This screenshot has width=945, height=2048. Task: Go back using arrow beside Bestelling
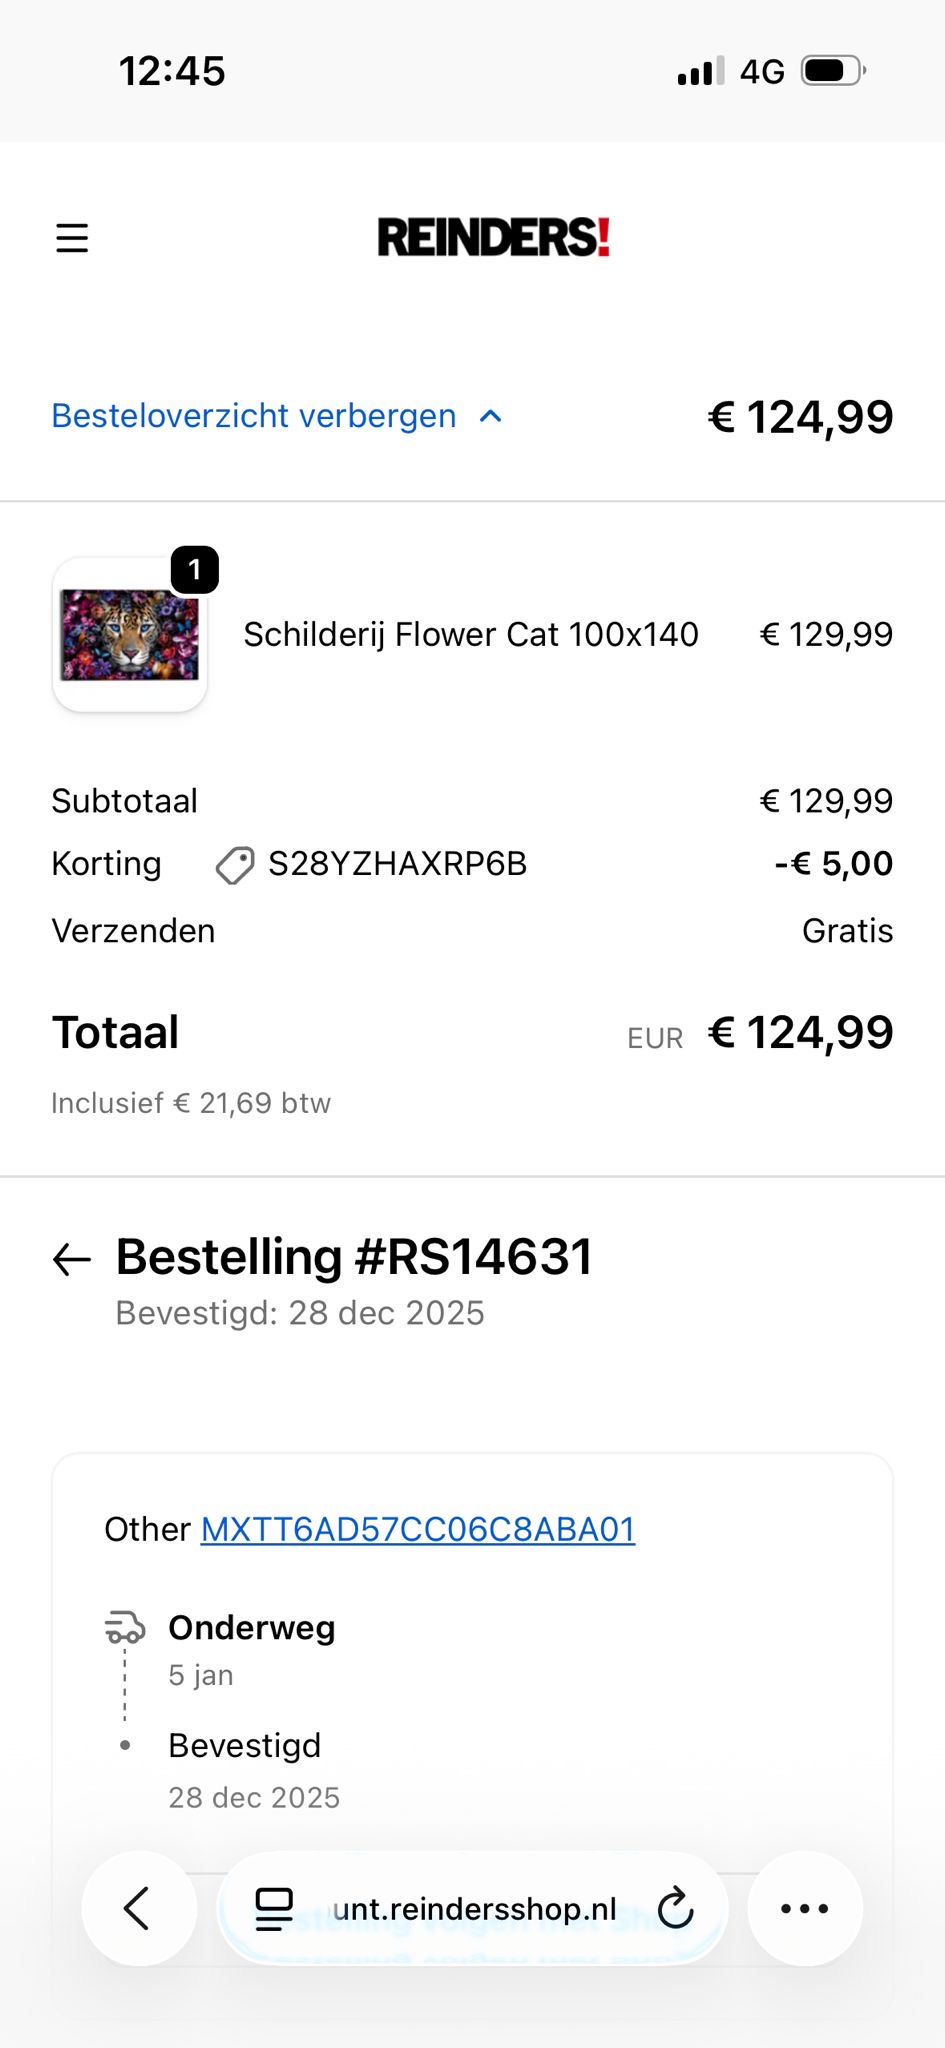(x=72, y=1259)
